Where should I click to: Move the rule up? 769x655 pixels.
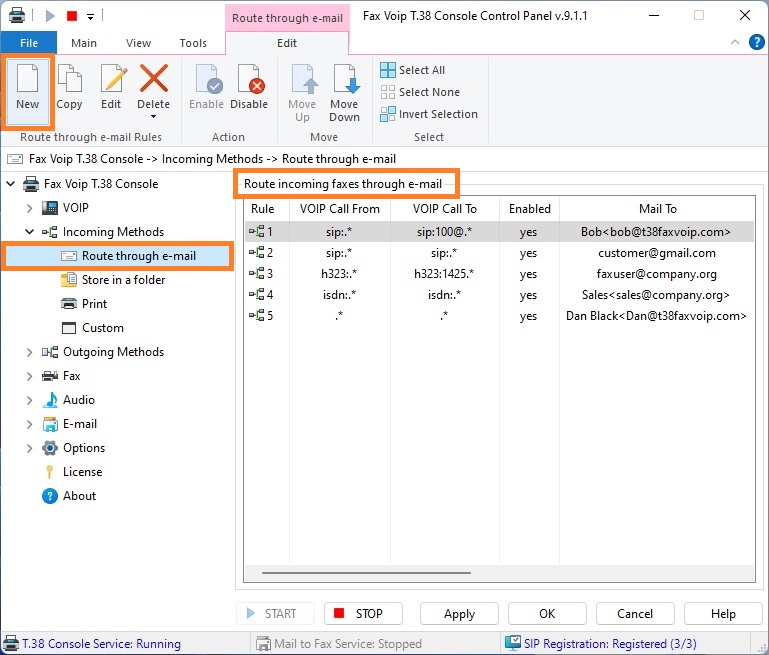pyautogui.click(x=302, y=93)
